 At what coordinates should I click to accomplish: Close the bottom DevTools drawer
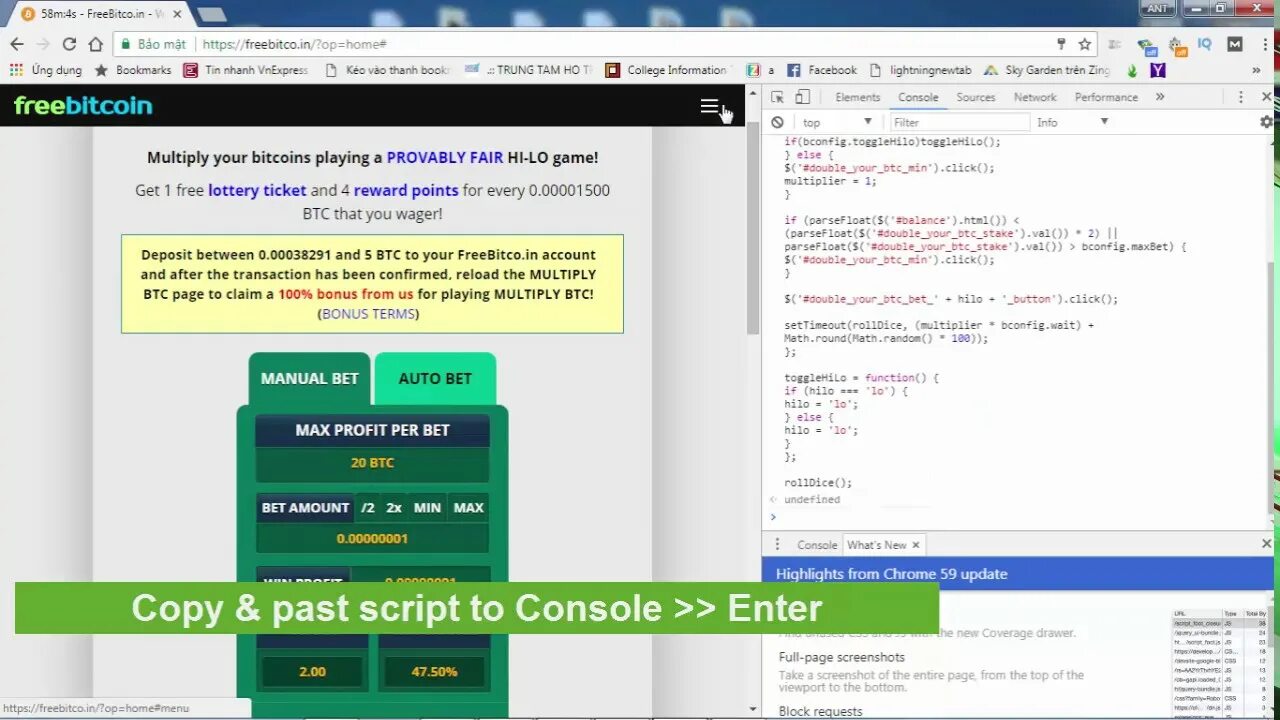tap(1266, 544)
